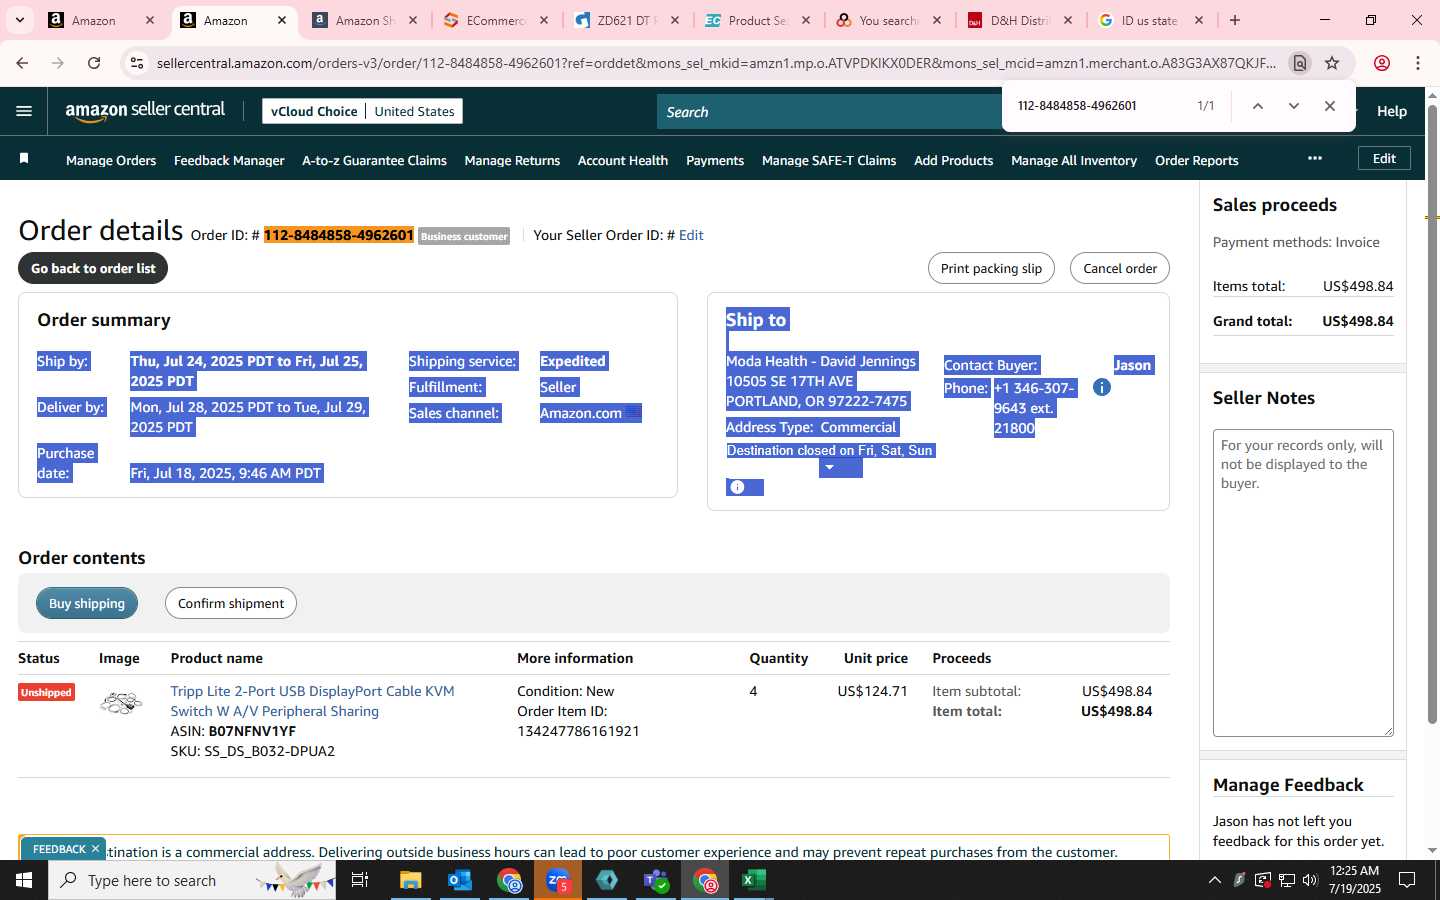Viewport: 1440px width, 900px height.
Task: Open Add Products menu item
Action: (x=954, y=160)
